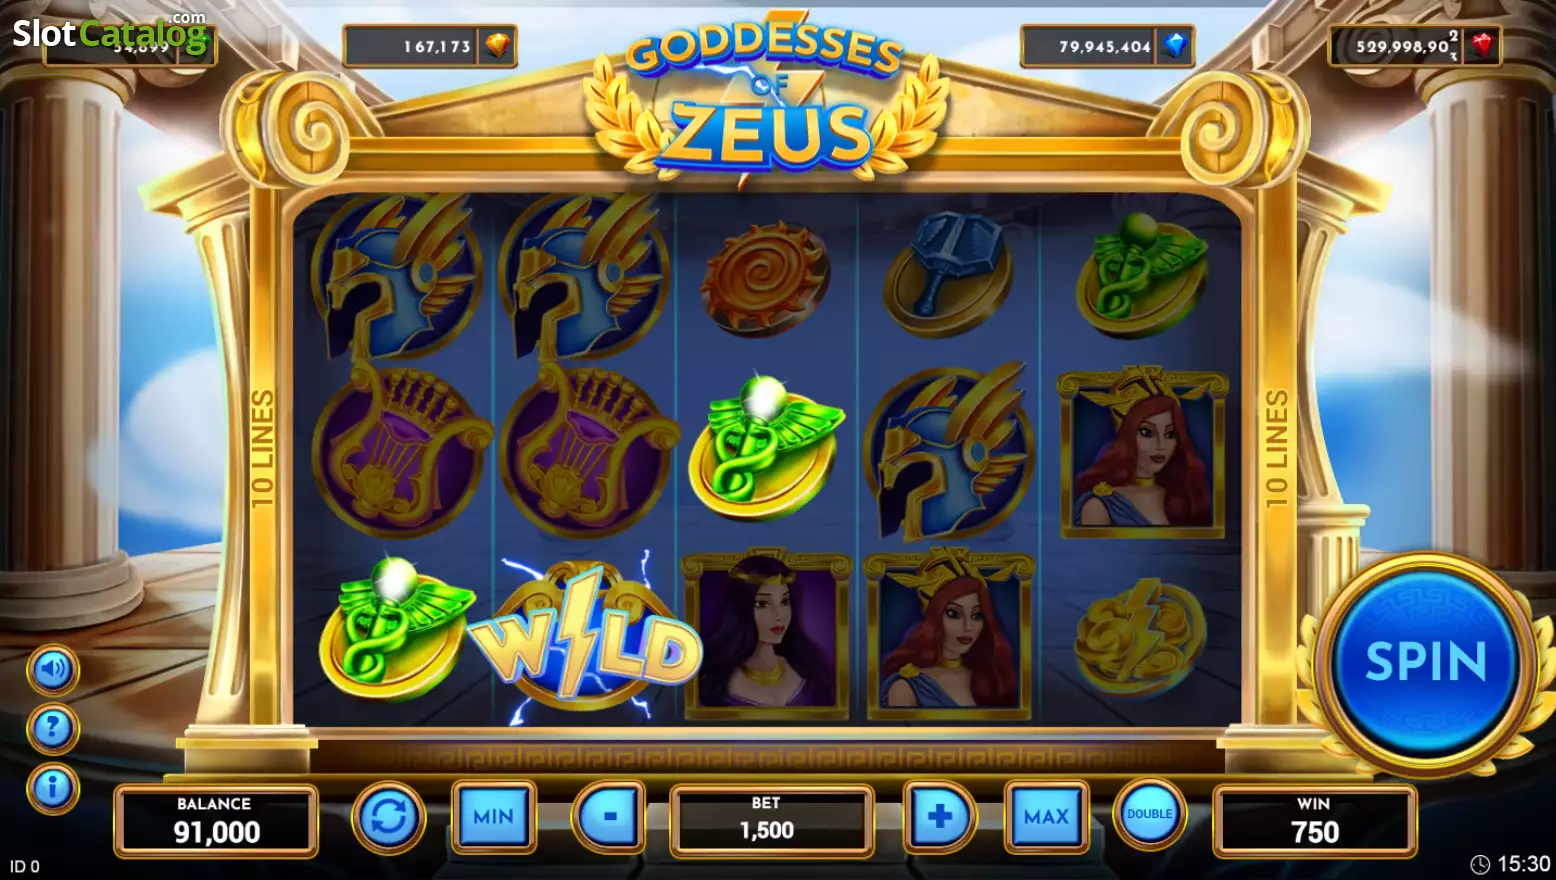
Task: Open the help question mark icon
Action: point(52,729)
